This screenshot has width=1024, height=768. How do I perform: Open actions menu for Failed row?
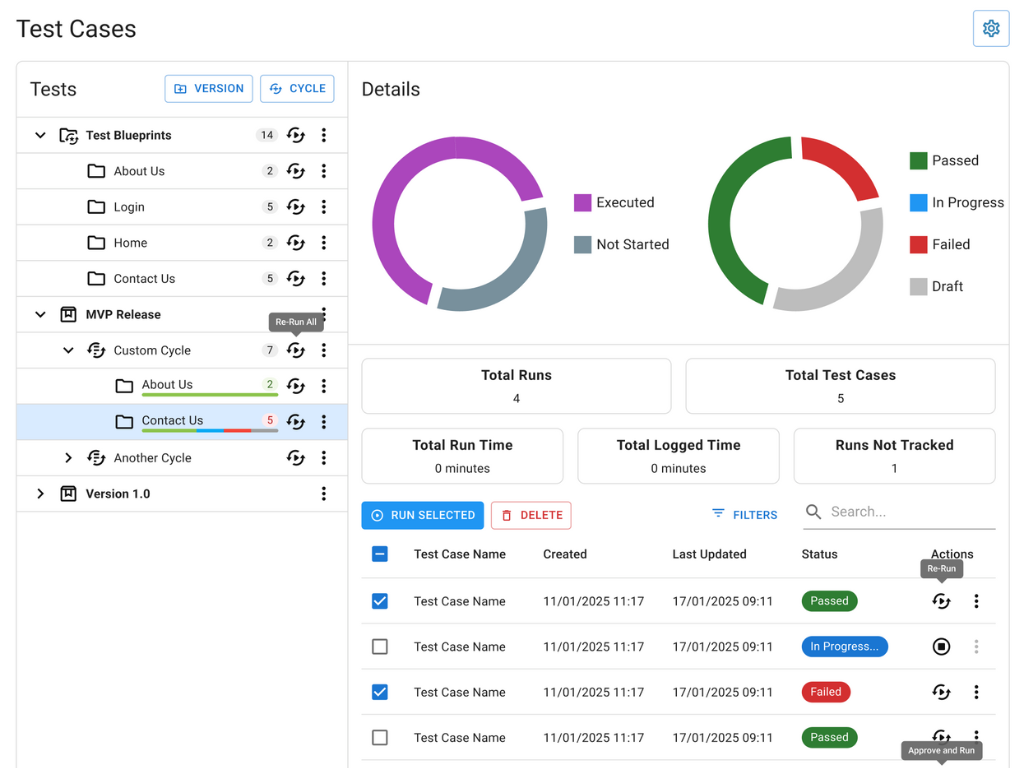(x=976, y=692)
